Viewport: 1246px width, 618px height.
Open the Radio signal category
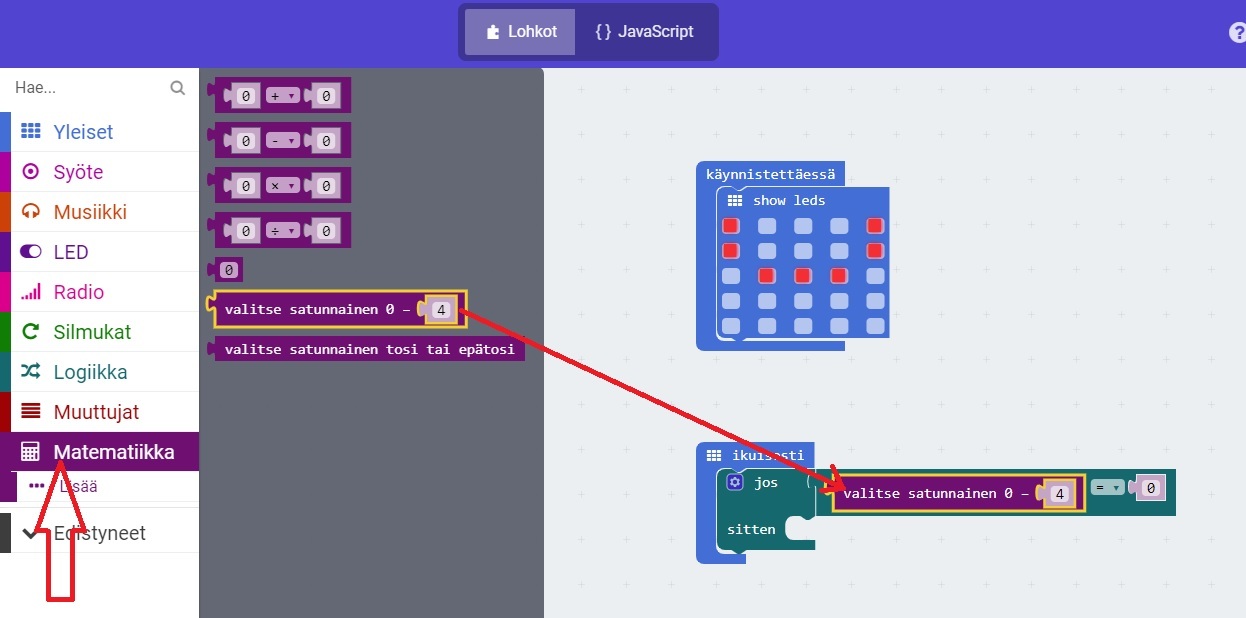coord(31,292)
